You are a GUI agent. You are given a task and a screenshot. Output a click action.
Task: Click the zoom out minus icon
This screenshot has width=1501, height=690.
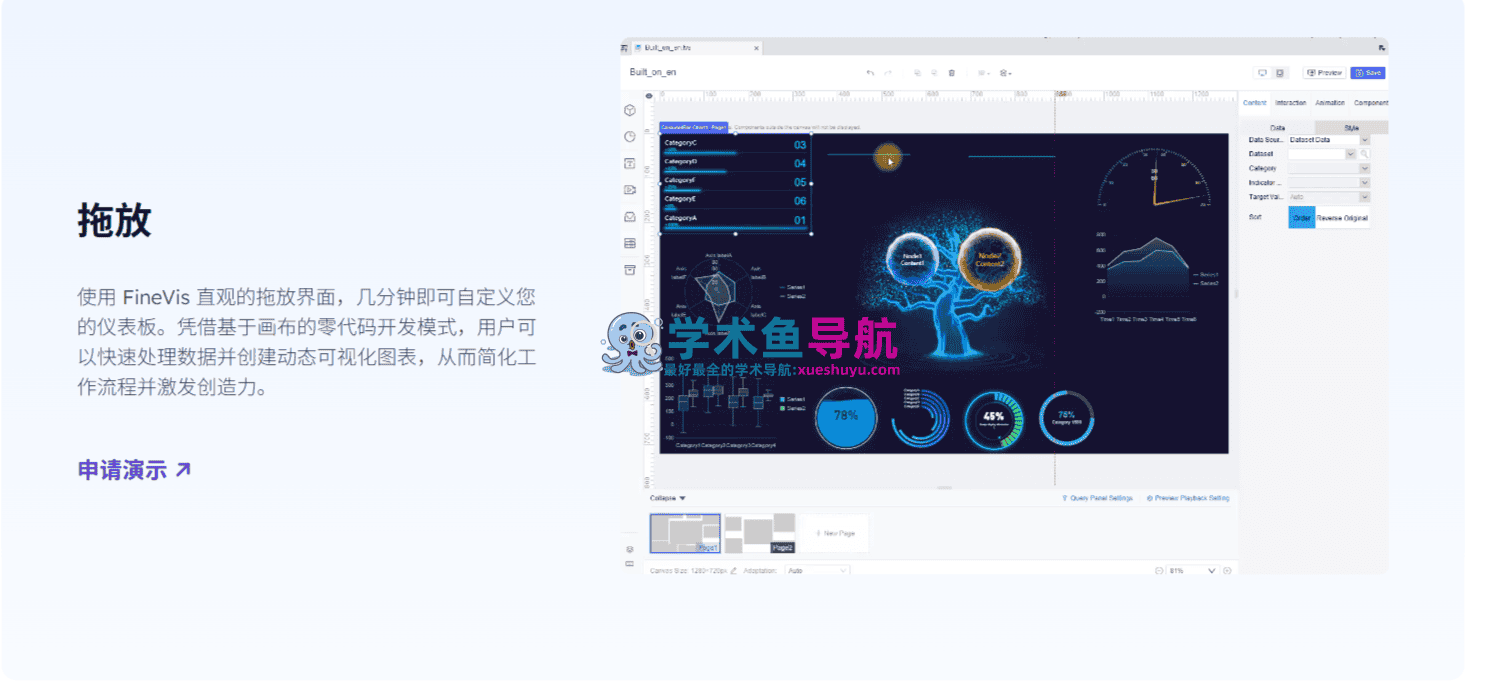[x=1159, y=571]
